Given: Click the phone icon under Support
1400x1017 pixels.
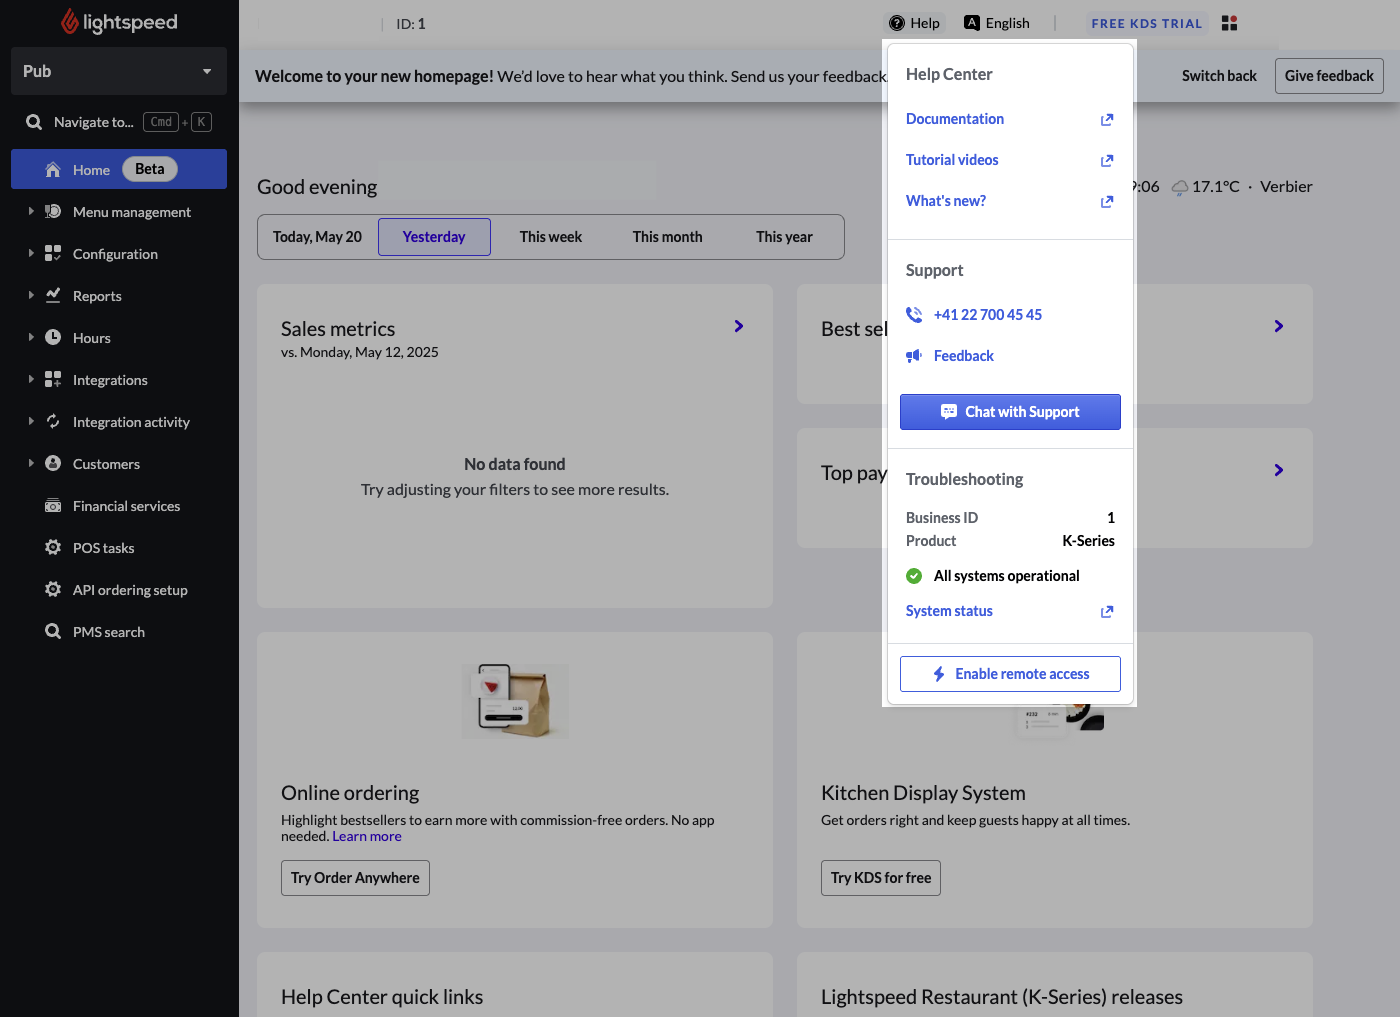Looking at the screenshot, I should coord(914,315).
